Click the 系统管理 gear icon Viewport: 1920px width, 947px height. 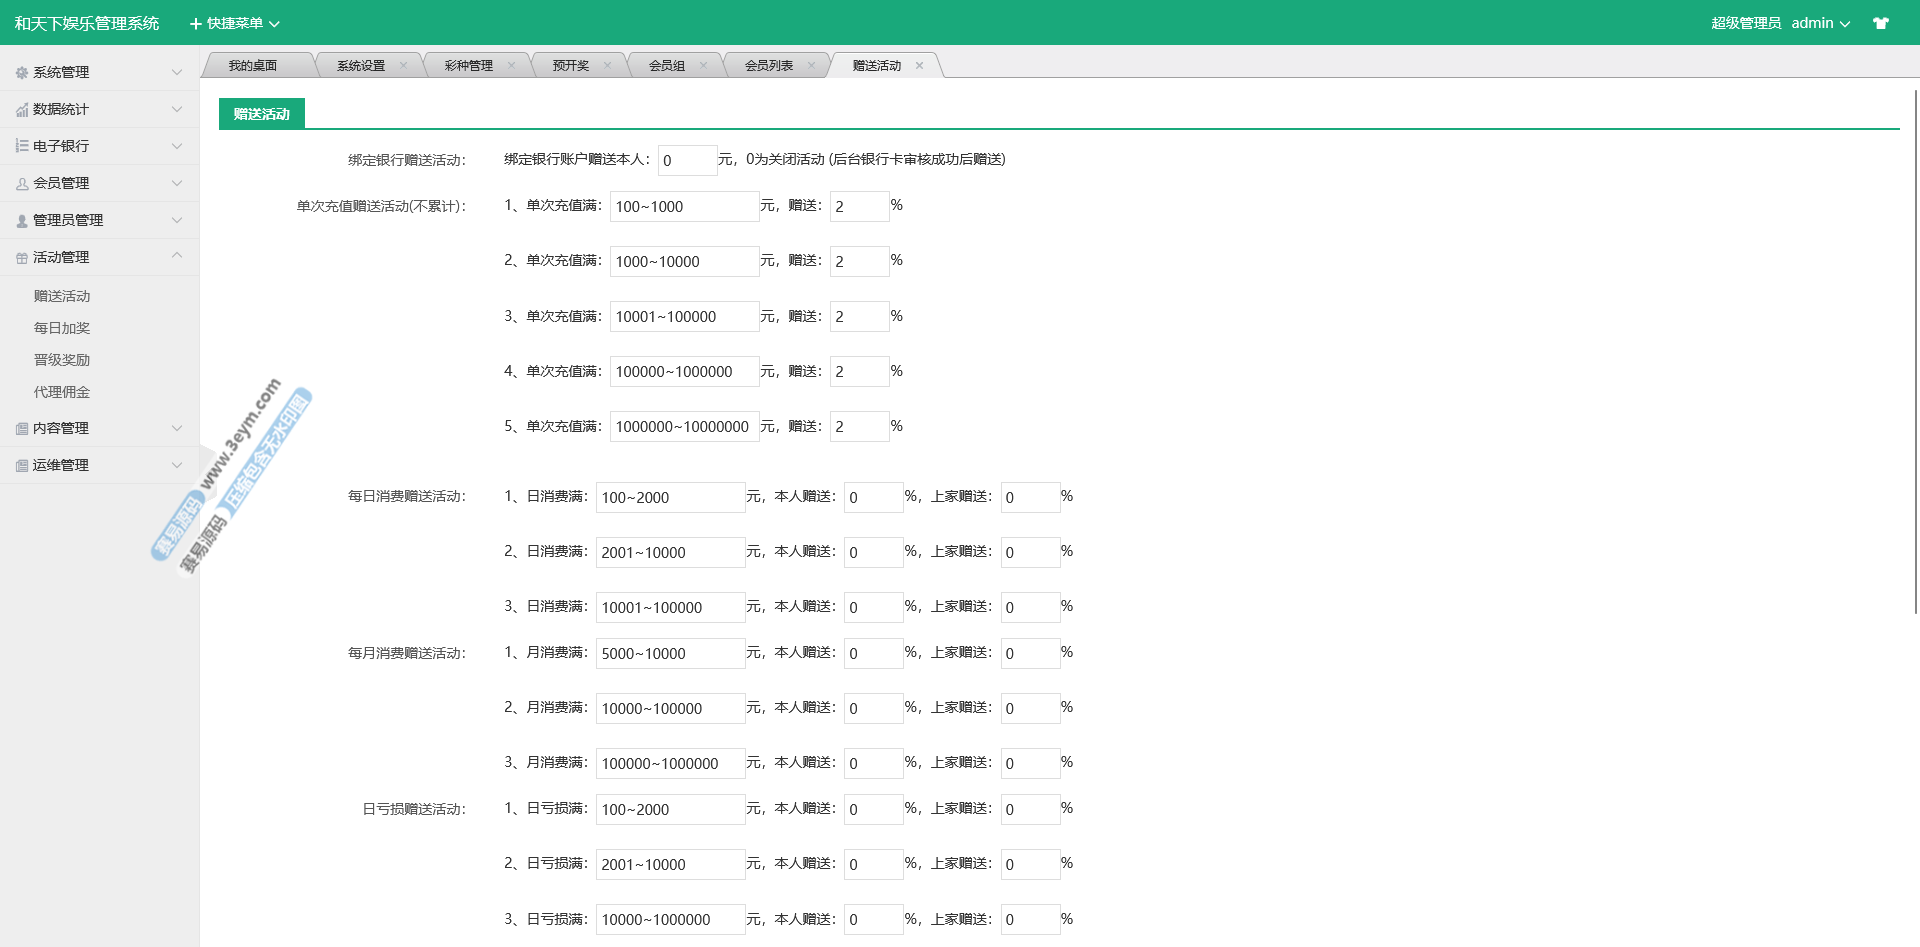click(x=22, y=73)
